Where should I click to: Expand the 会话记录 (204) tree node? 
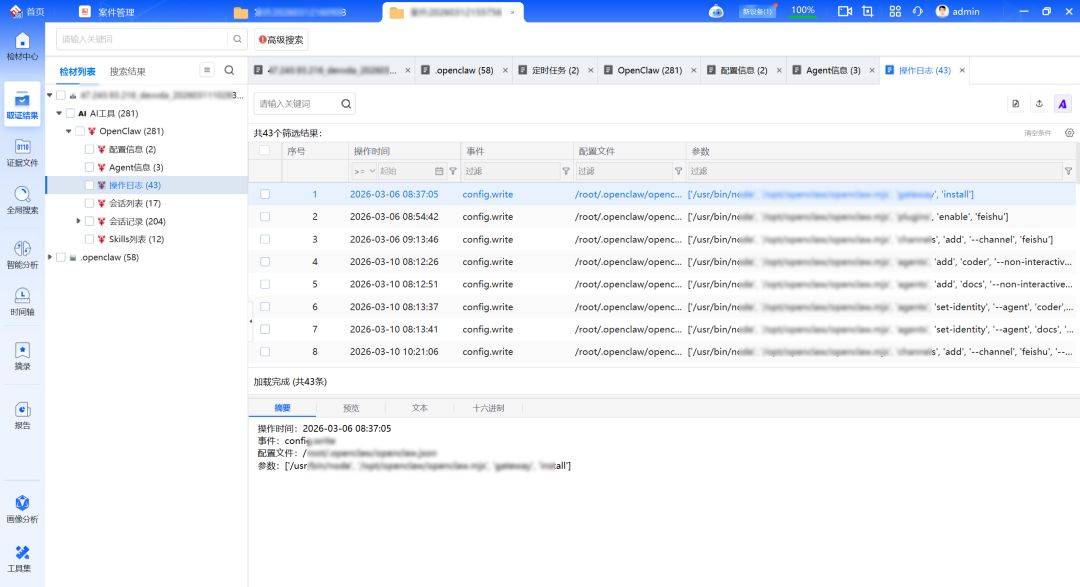79,221
